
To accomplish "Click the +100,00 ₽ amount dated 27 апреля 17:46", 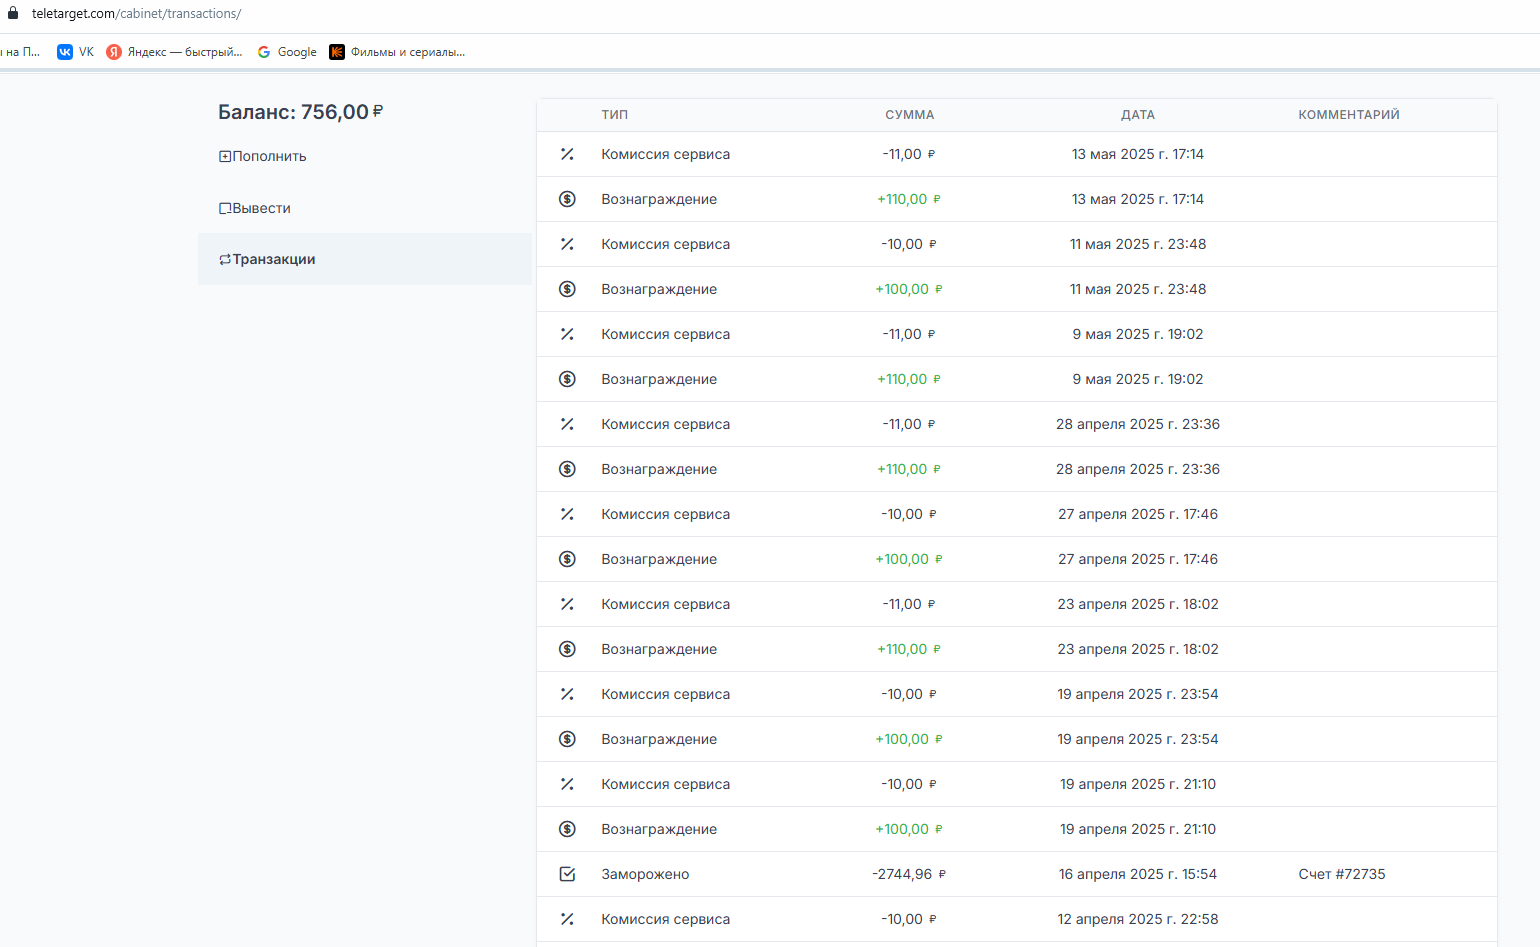I will (x=909, y=559).
